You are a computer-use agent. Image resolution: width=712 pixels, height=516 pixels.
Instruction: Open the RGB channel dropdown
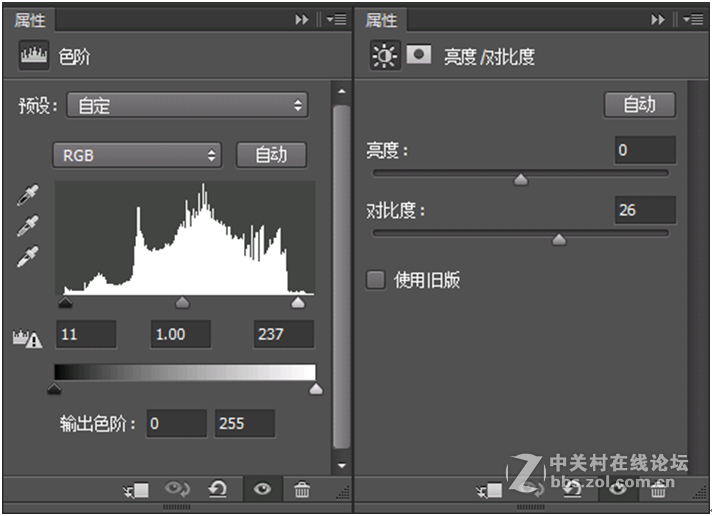pos(137,155)
